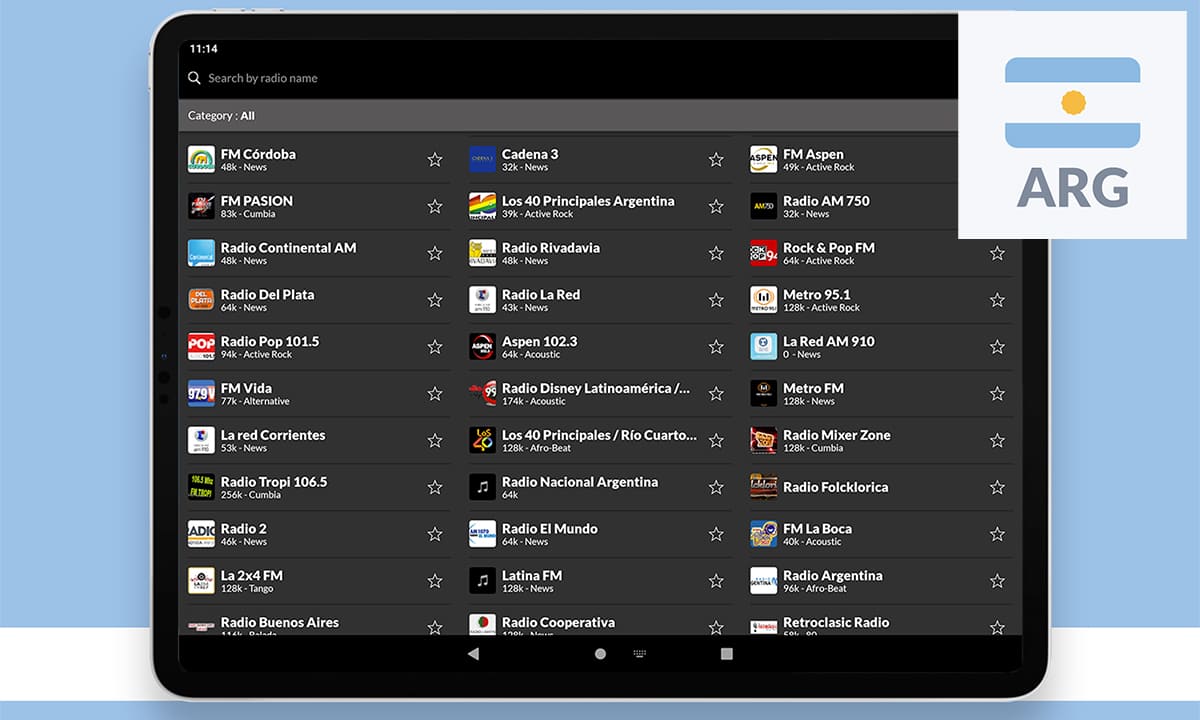Tap FM Aspen logo

pos(763,160)
